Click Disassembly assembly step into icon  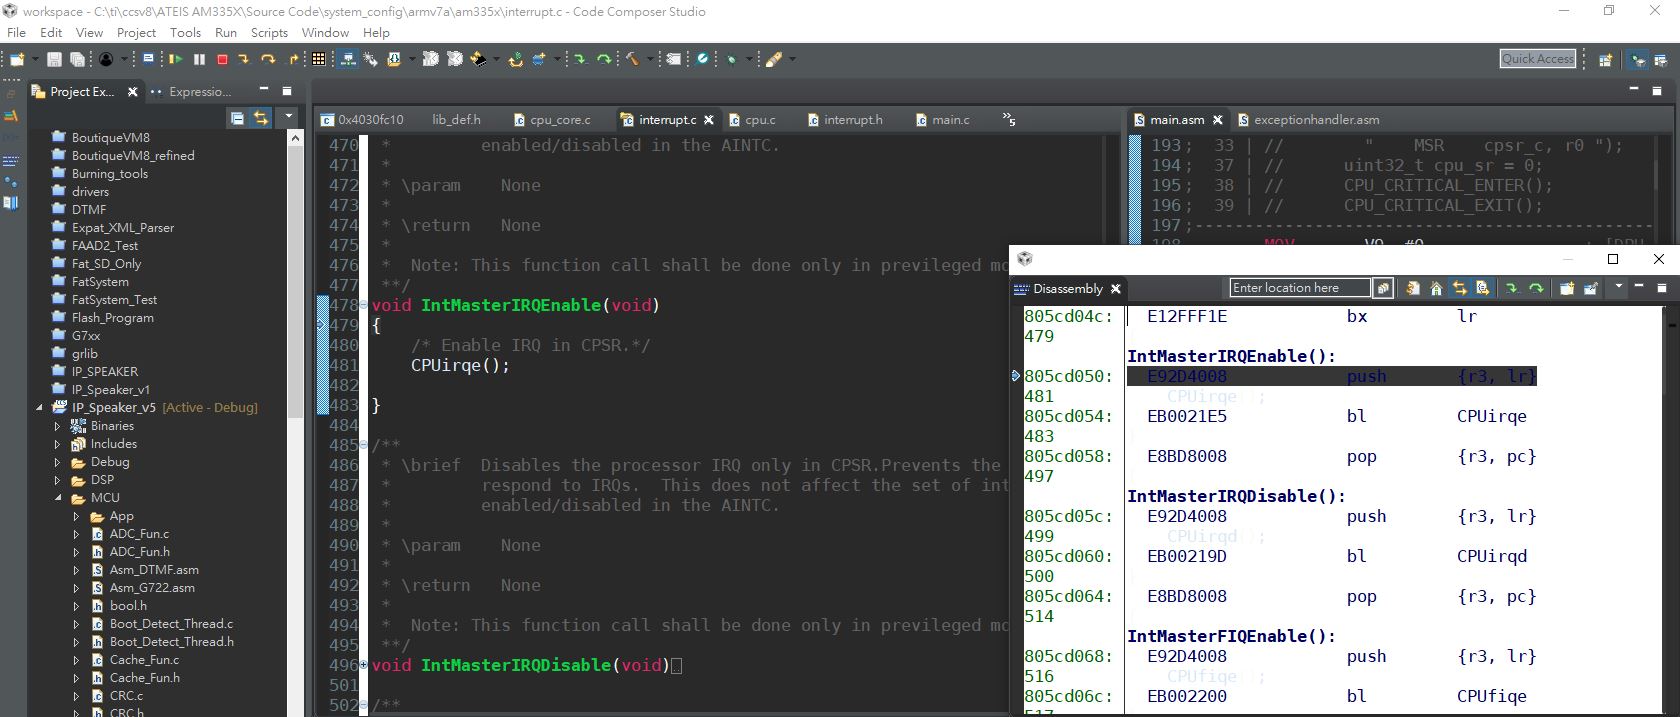point(1512,288)
